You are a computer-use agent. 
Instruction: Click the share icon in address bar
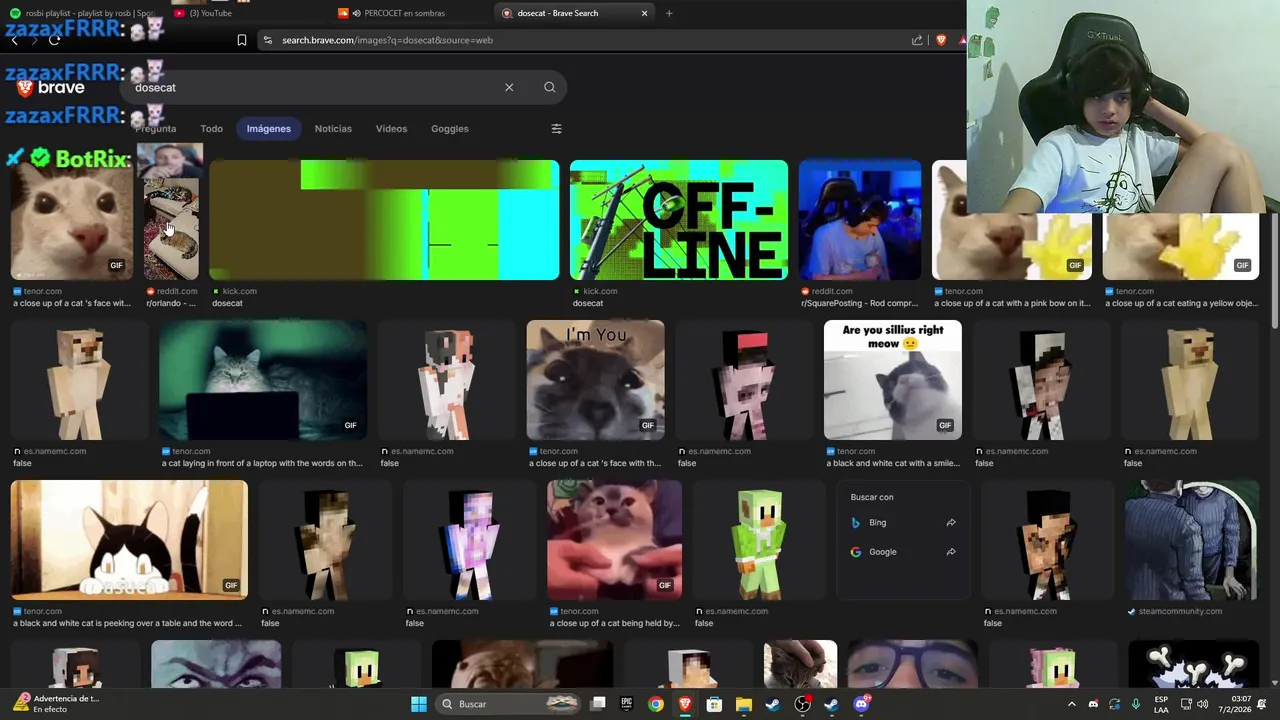pyautogui.click(x=917, y=40)
